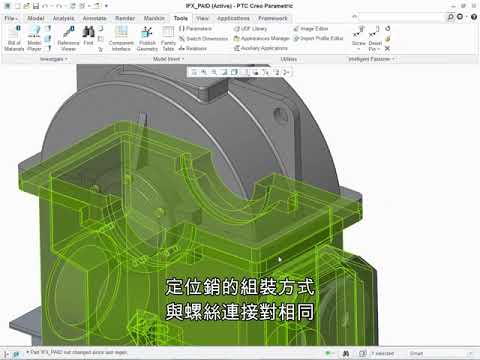Switch to the Manikin tab
The image size is (480, 360).
click(154, 18)
